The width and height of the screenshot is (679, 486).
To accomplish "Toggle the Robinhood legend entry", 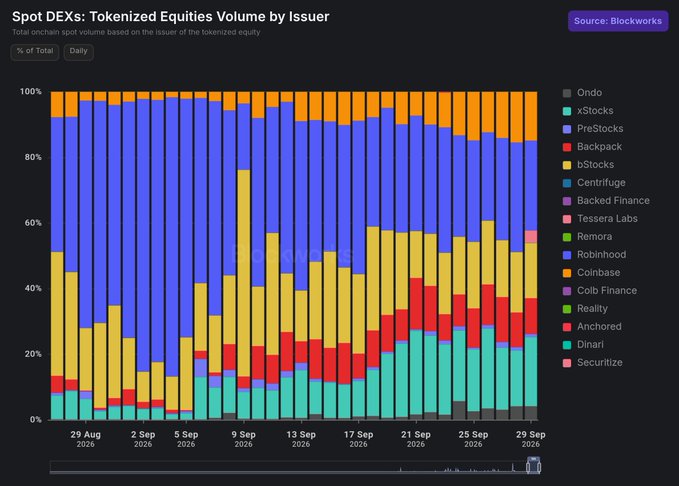I will tap(594, 255).
